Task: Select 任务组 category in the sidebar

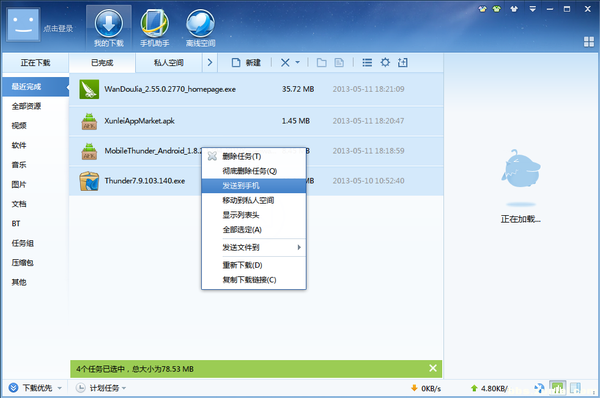Action: click(x=23, y=243)
